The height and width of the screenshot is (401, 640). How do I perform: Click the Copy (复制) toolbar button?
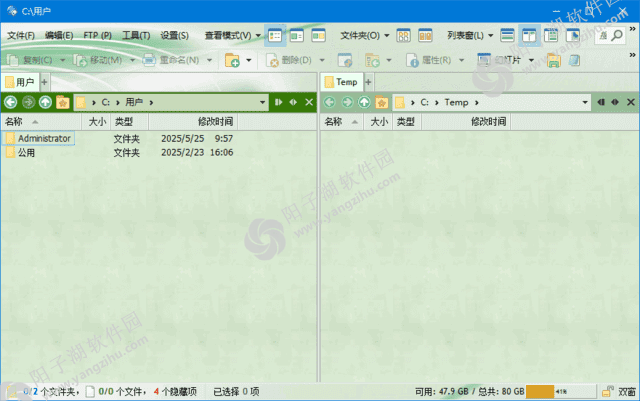coord(29,60)
